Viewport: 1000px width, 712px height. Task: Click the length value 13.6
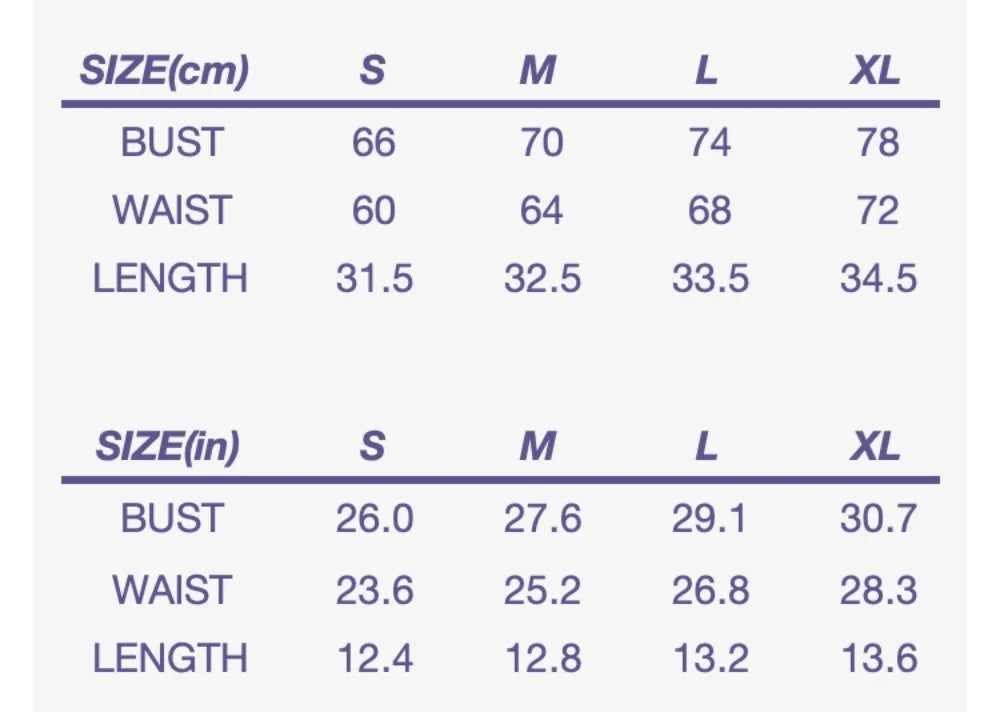pyautogui.click(x=879, y=658)
